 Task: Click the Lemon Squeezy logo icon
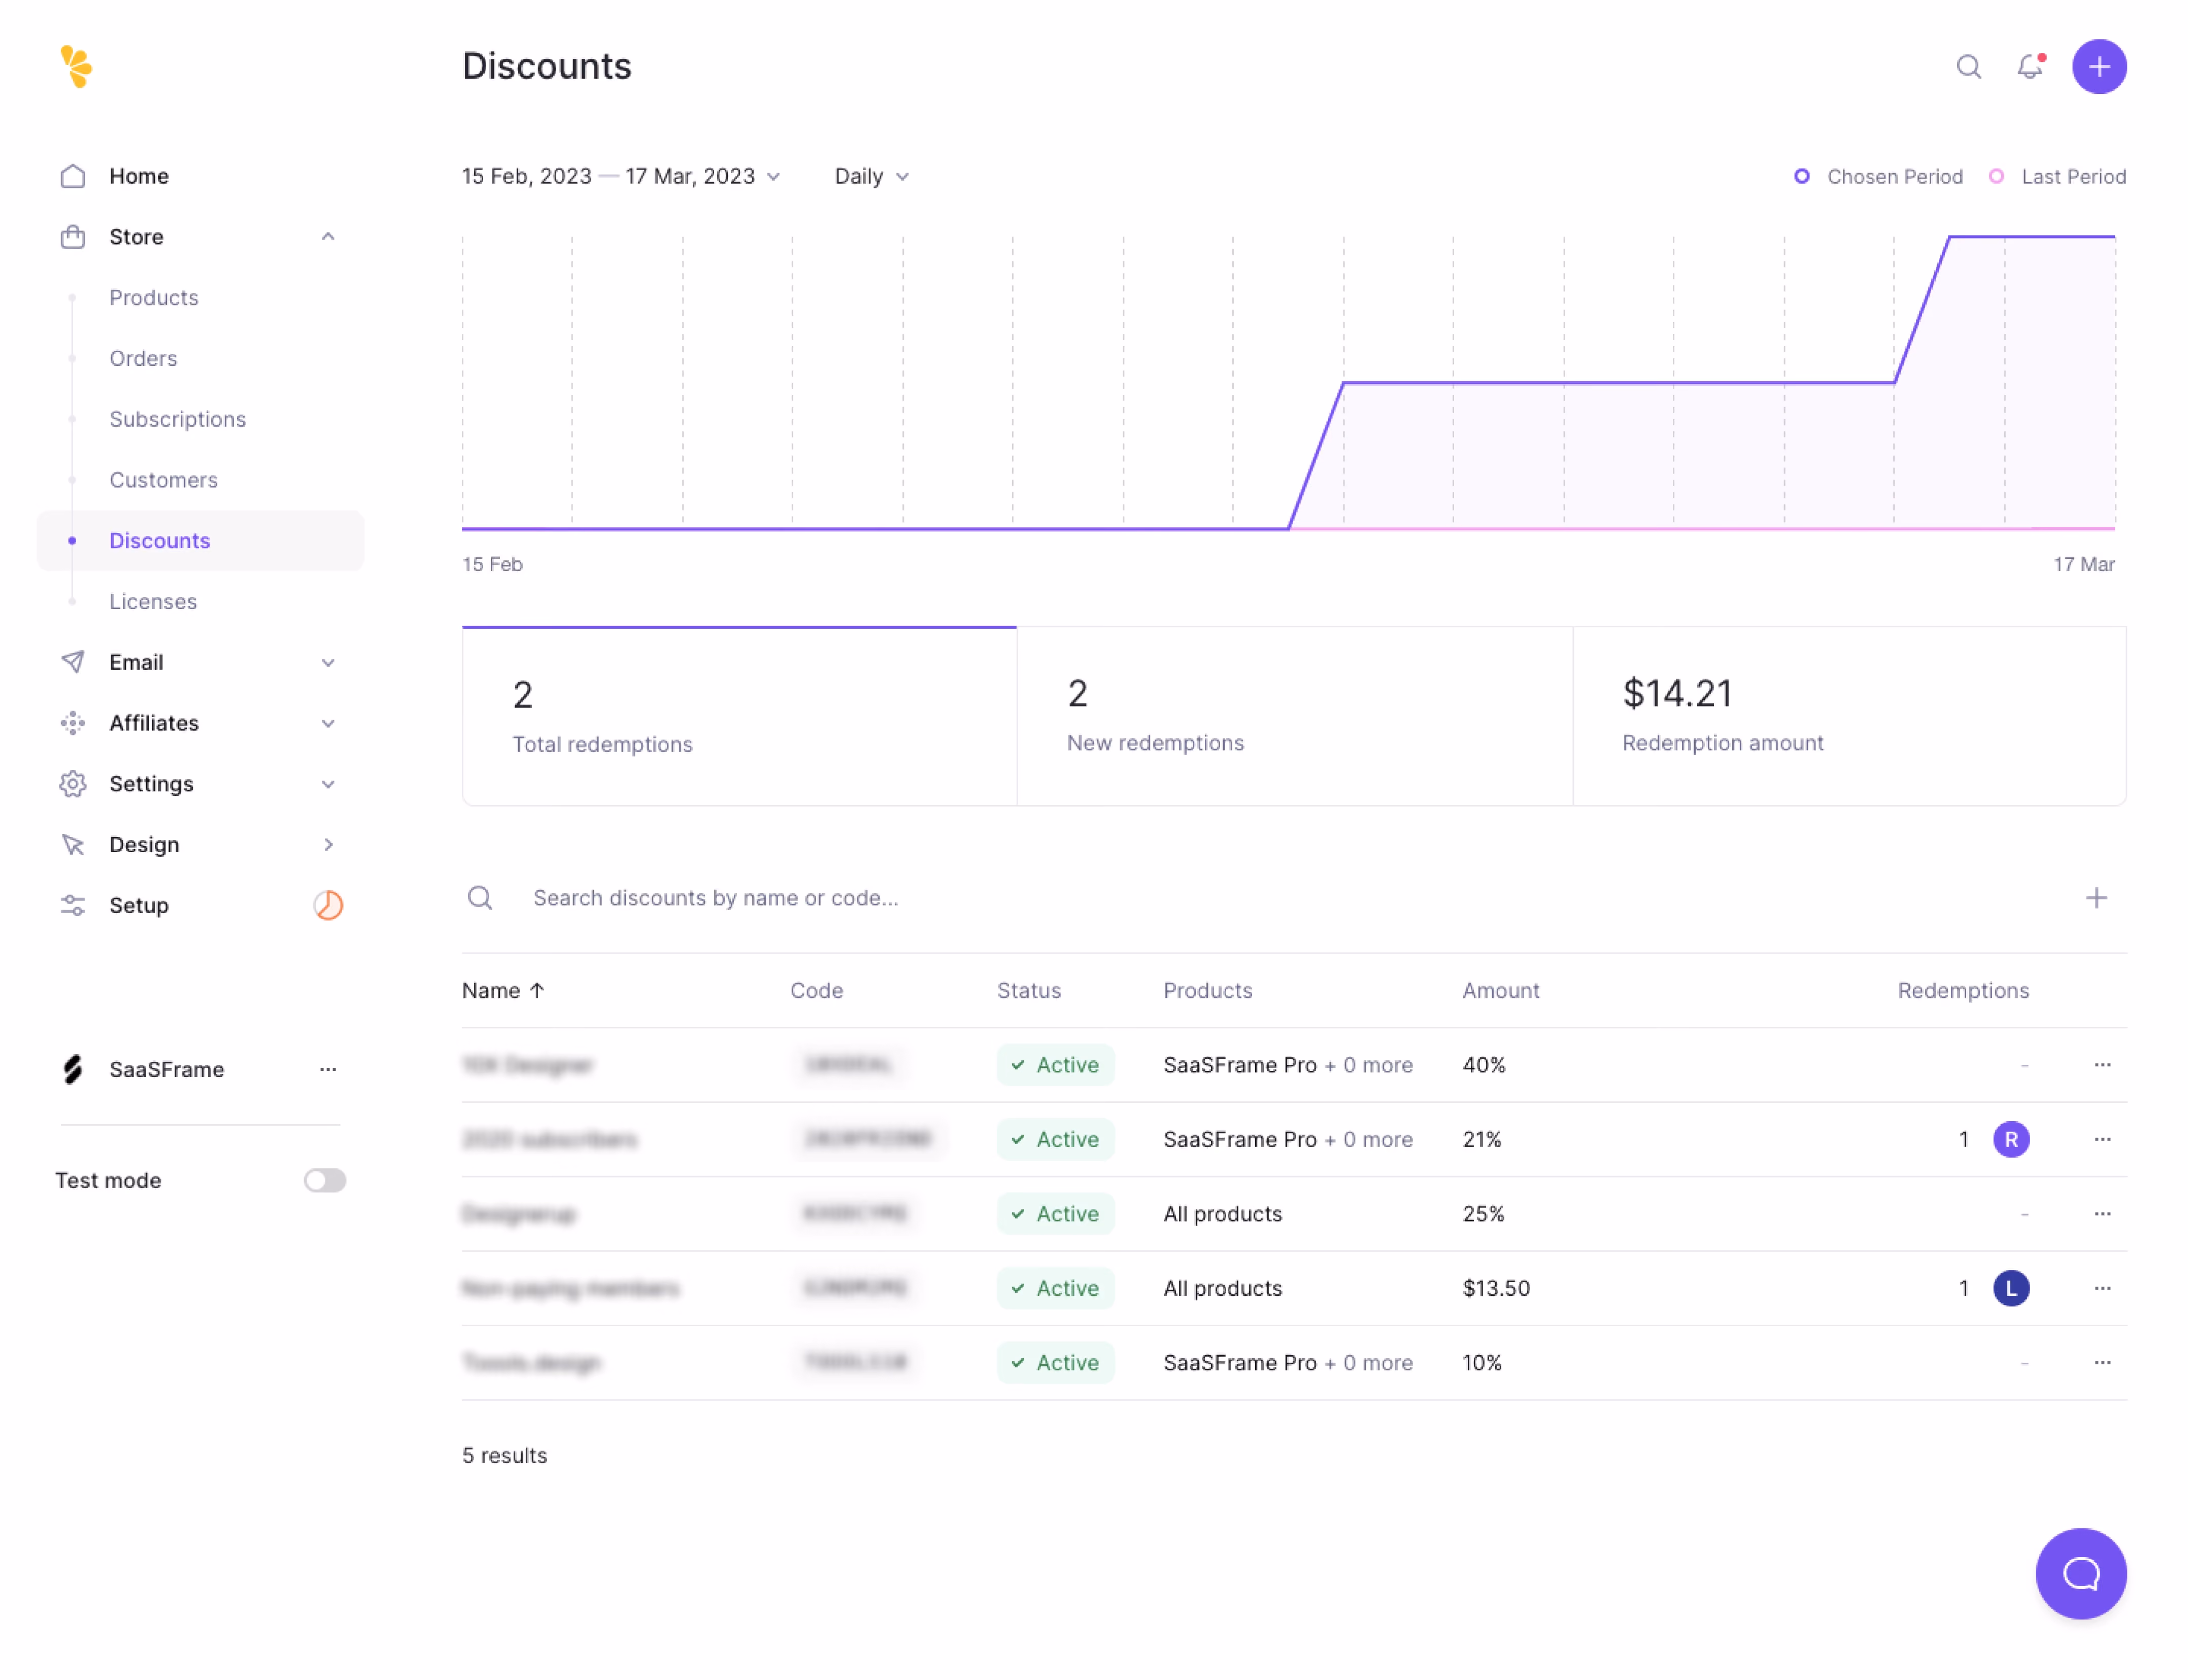(x=76, y=66)
